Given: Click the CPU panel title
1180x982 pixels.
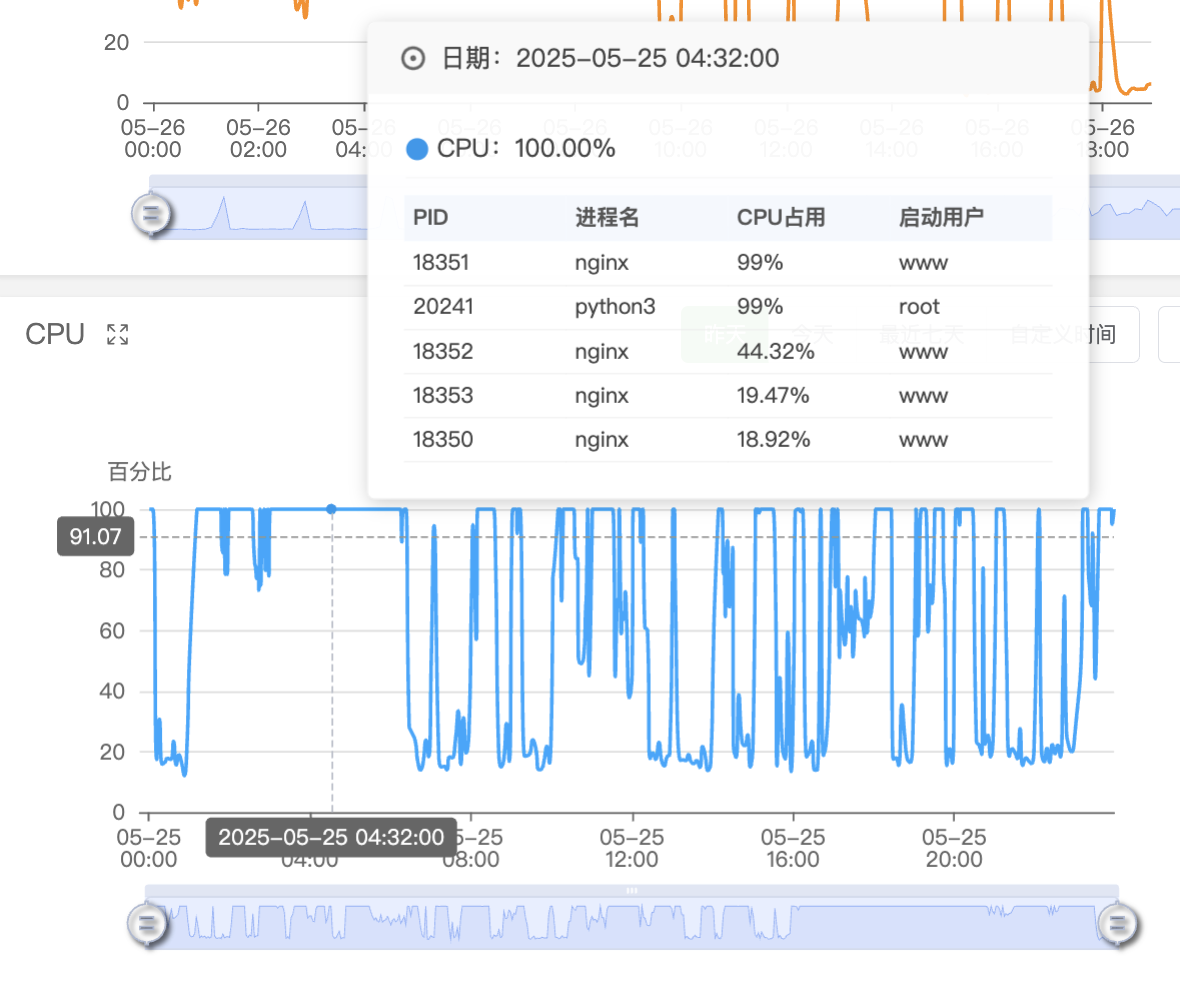Looking at the screenshot, I should tap(55, 334).
